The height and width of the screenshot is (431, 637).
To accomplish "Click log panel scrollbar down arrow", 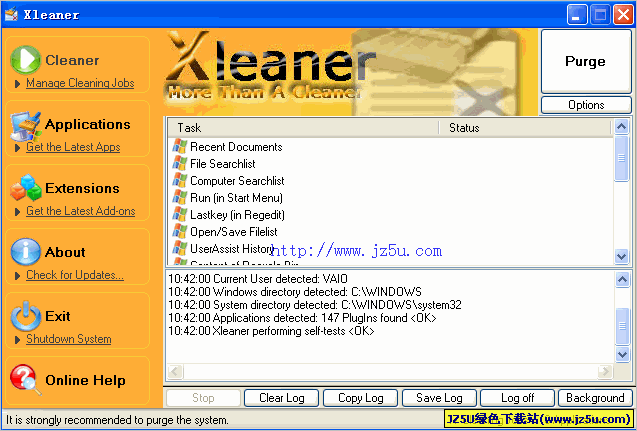I will tap(622, 354).
